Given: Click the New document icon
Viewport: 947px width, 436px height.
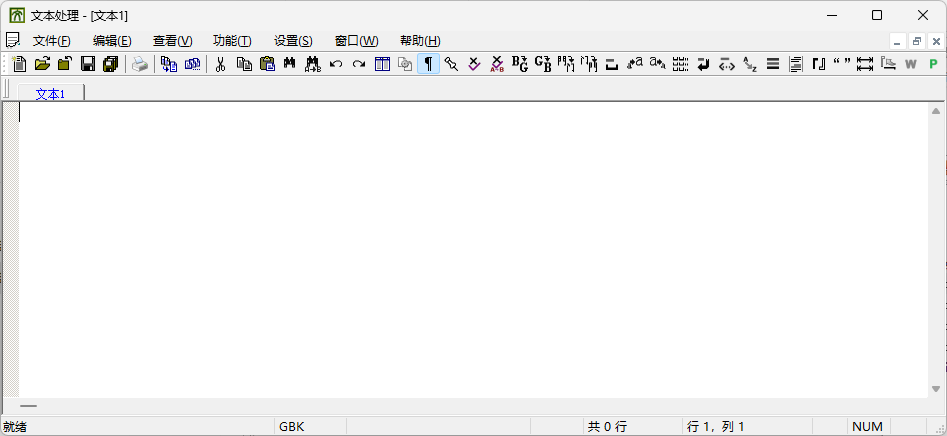Looking at the screenshot, I should click(20, 64).
